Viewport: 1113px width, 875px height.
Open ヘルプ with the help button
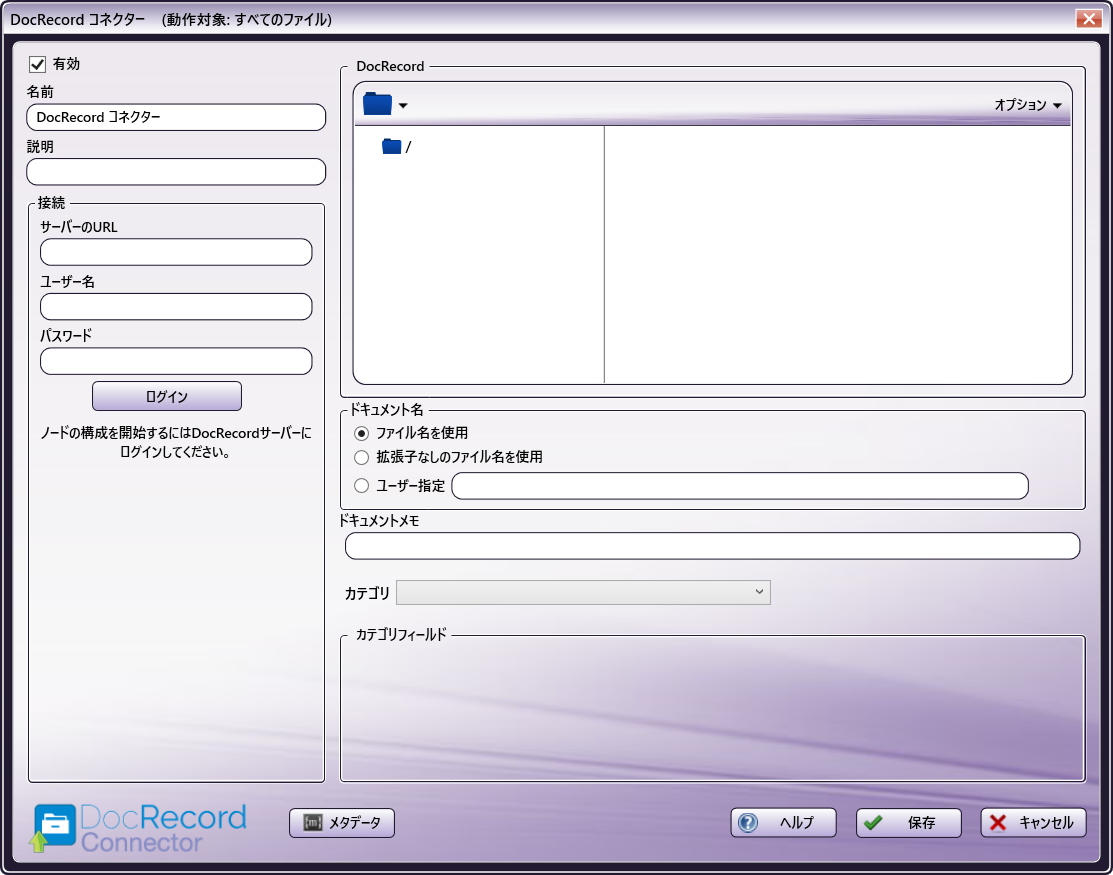tap(784, 822)
